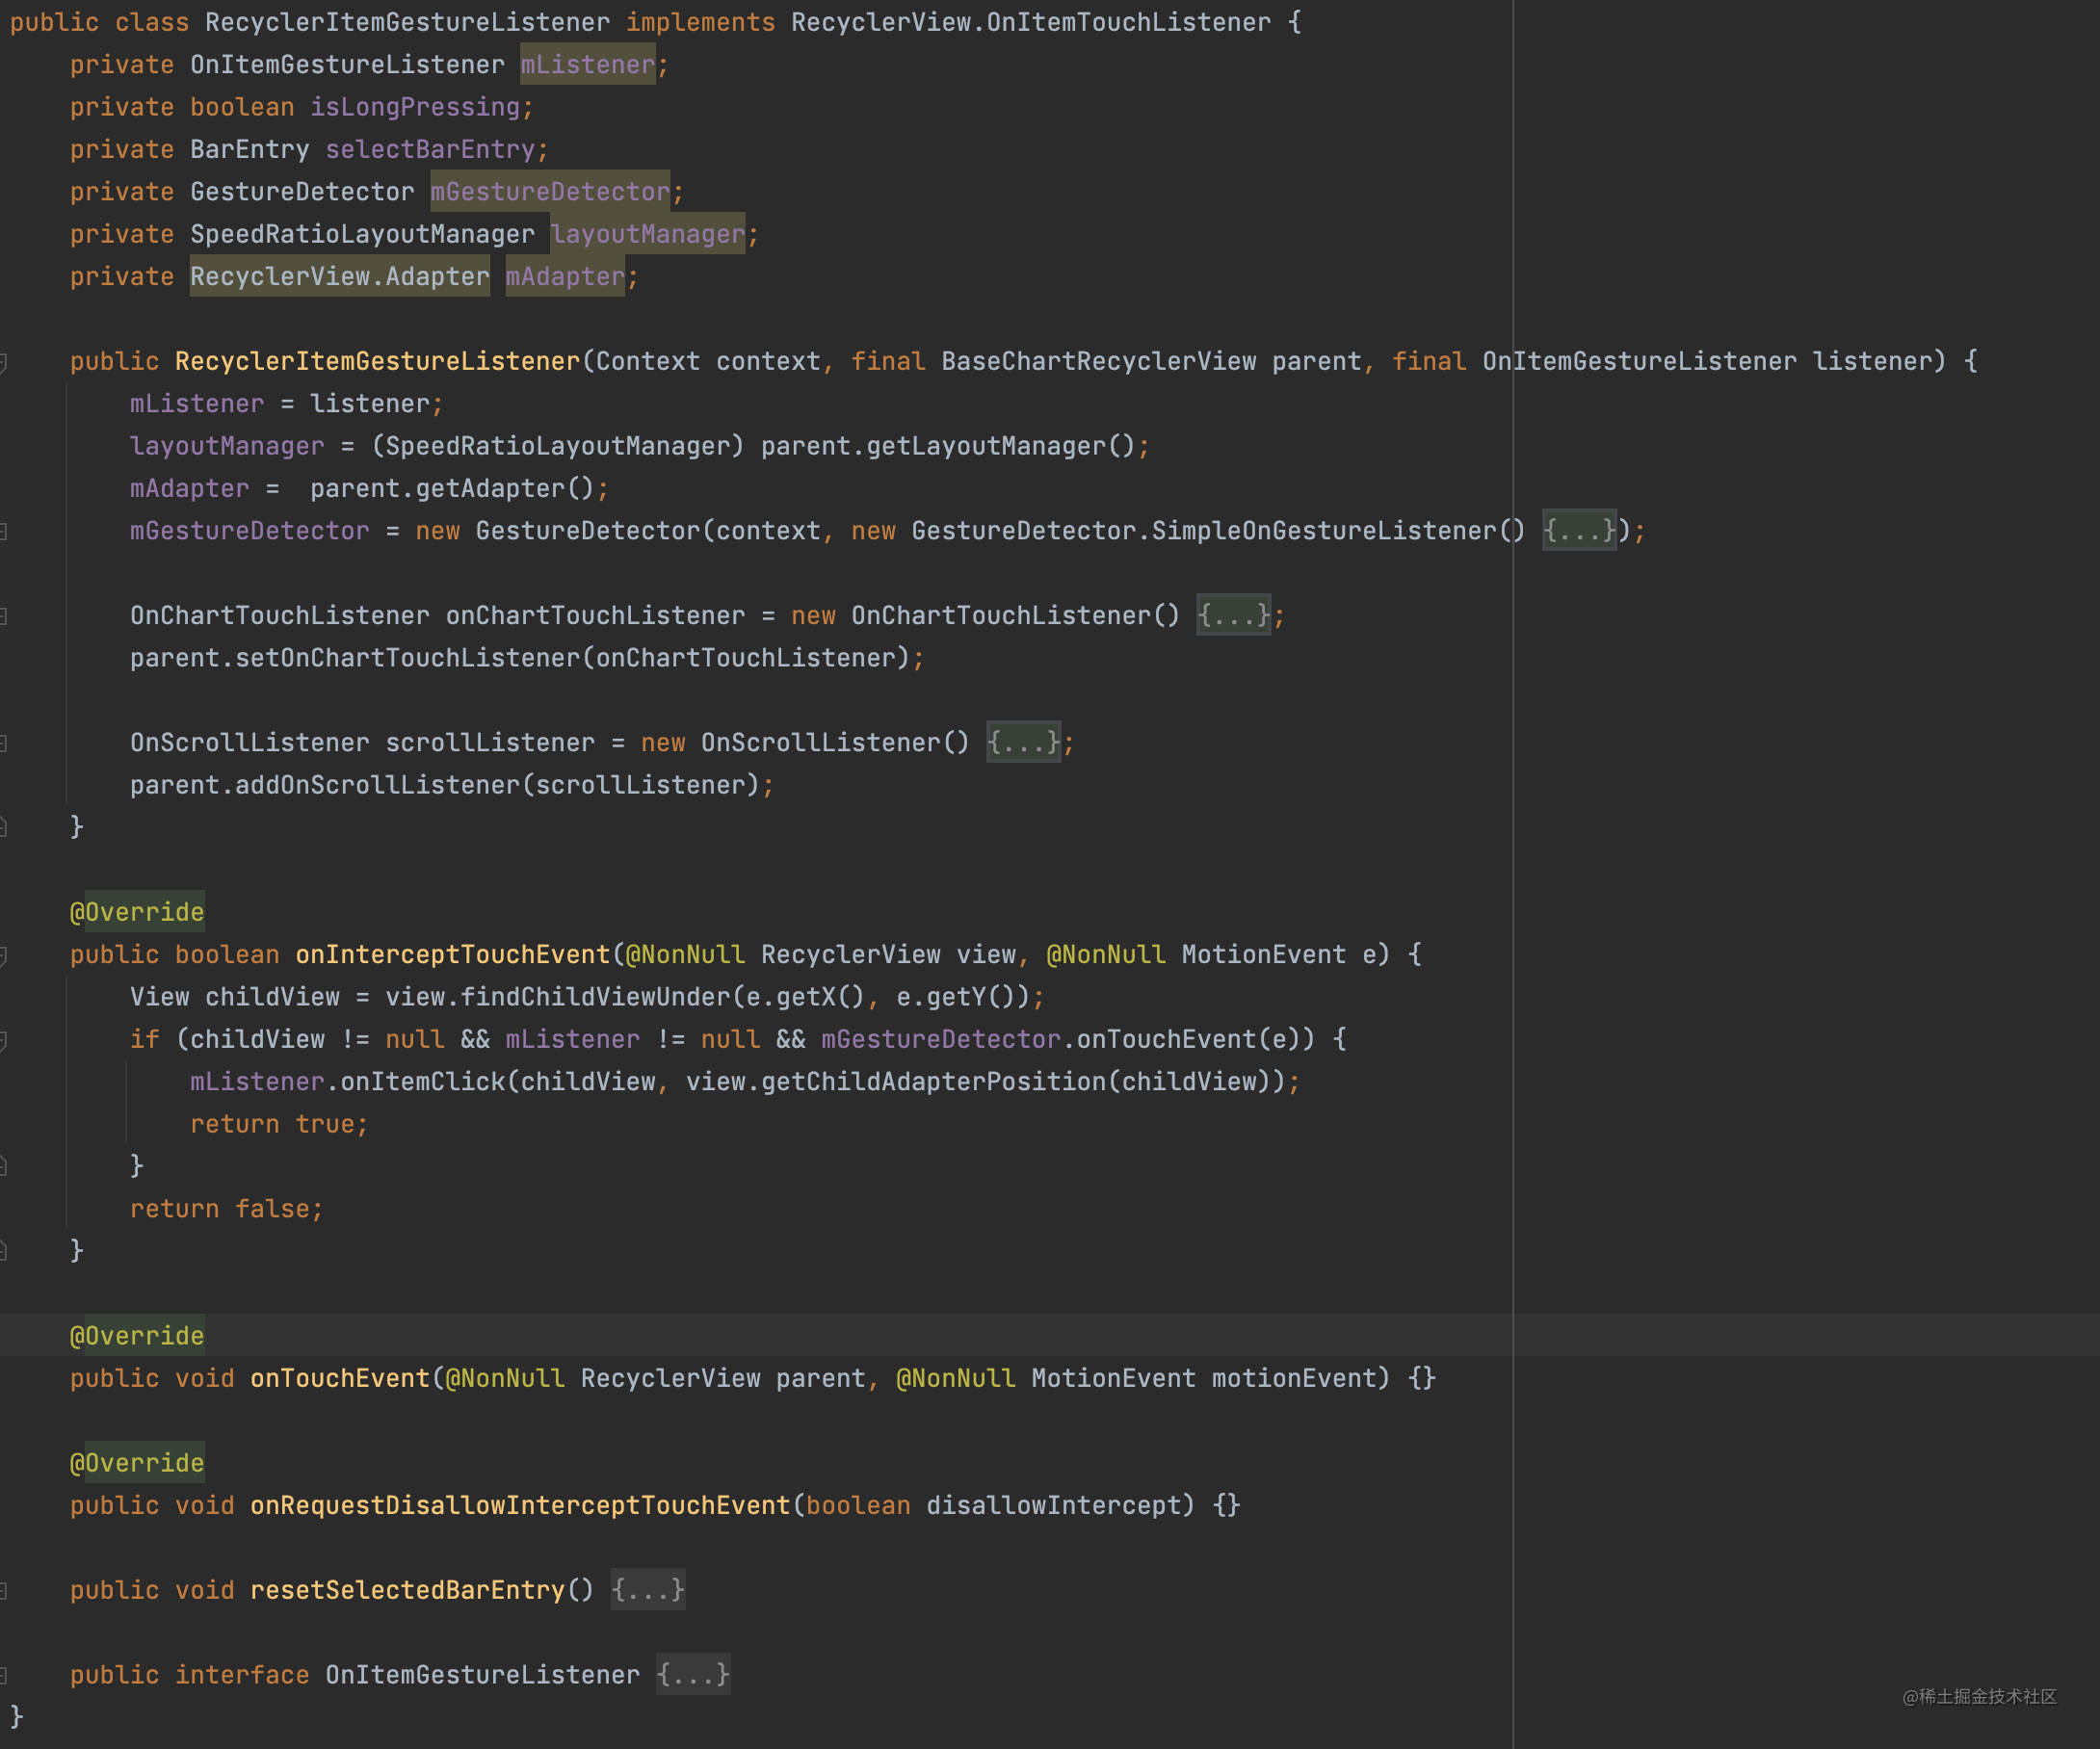Click gutter fold icon beside OnItemGestureListener interface

(4, 1675)
